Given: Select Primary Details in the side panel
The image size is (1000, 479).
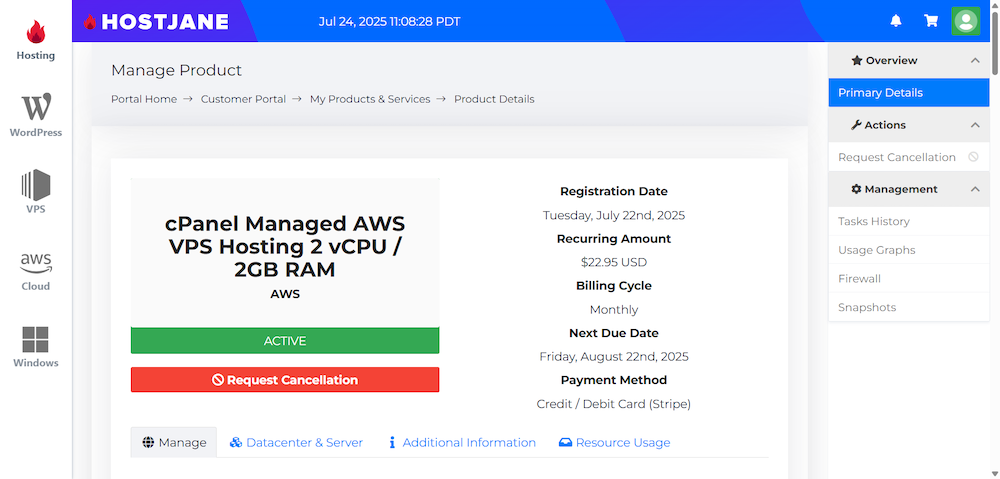Looking at the screenshot, I should pyautogui.click(x=909, y=93).
